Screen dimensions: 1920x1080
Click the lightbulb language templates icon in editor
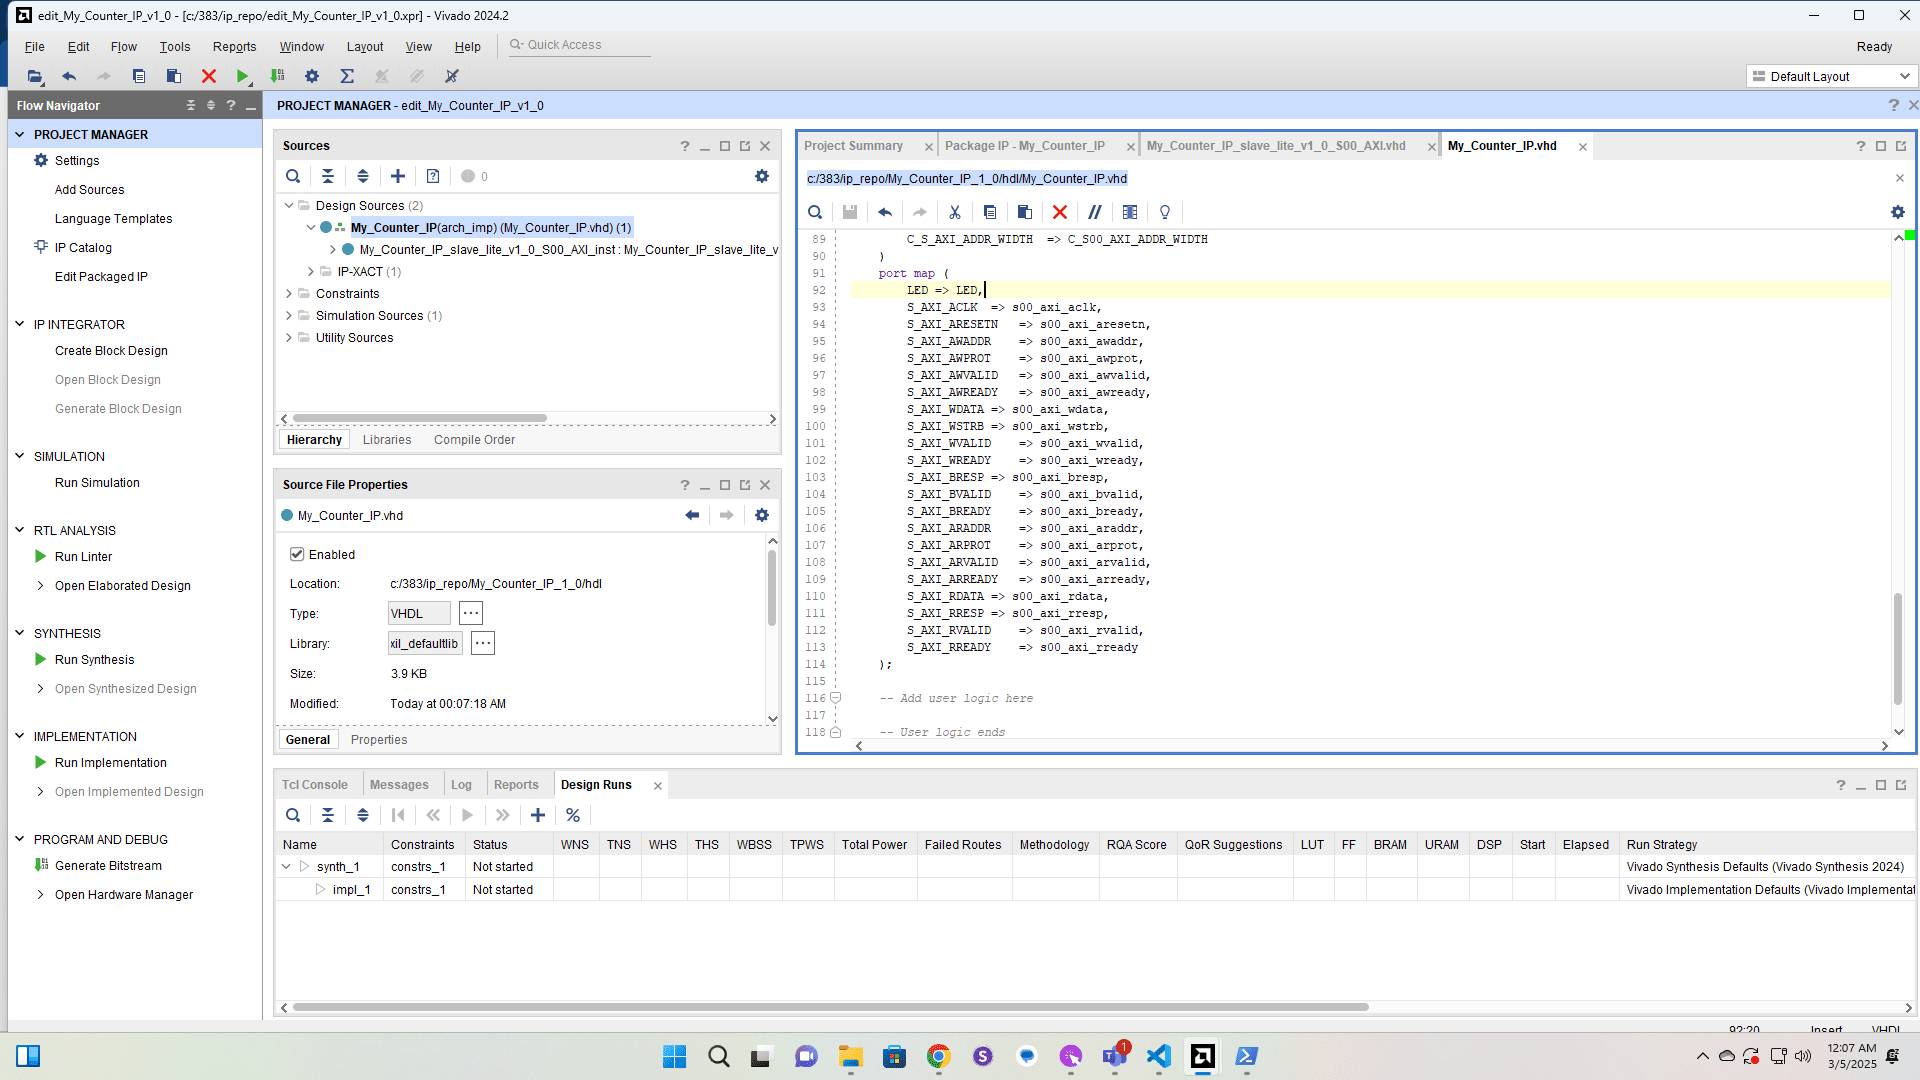(x=1165, y=212)
